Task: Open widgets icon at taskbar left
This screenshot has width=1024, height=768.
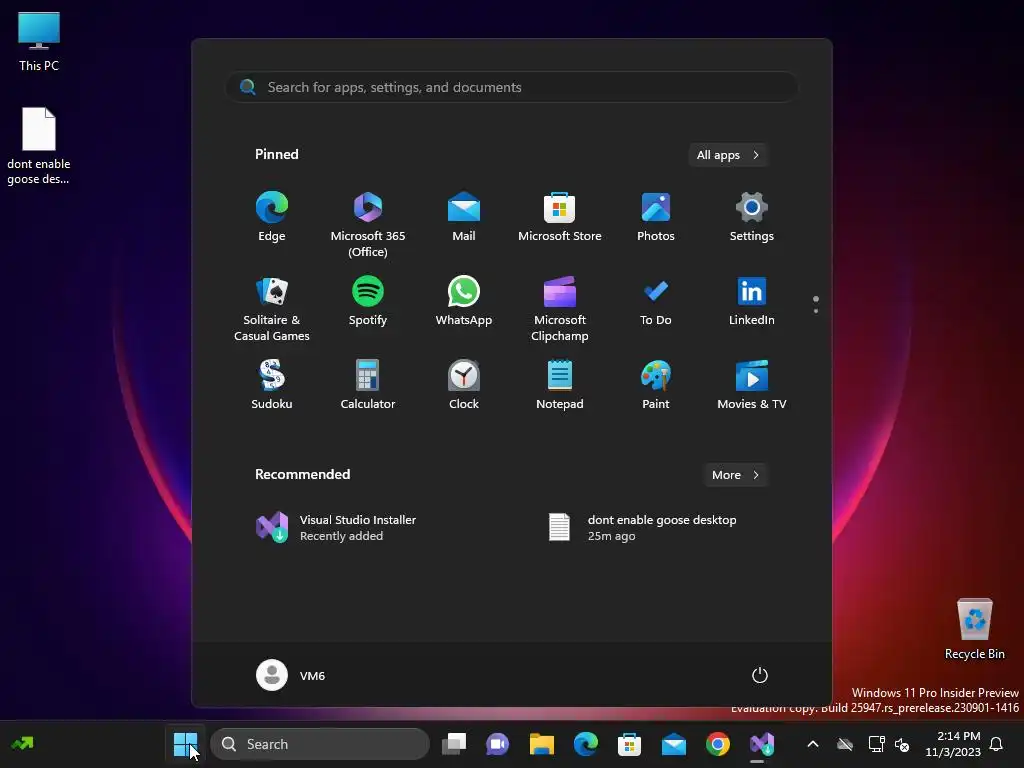Action: [22, 744]
